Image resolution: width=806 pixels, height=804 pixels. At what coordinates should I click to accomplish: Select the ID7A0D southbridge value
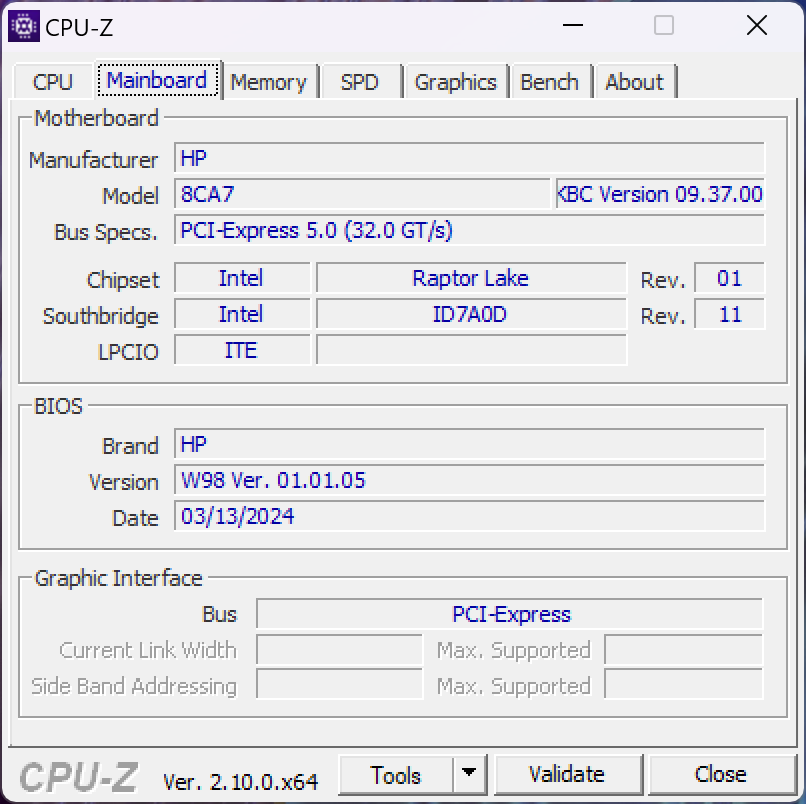click(x=471, y=314)
